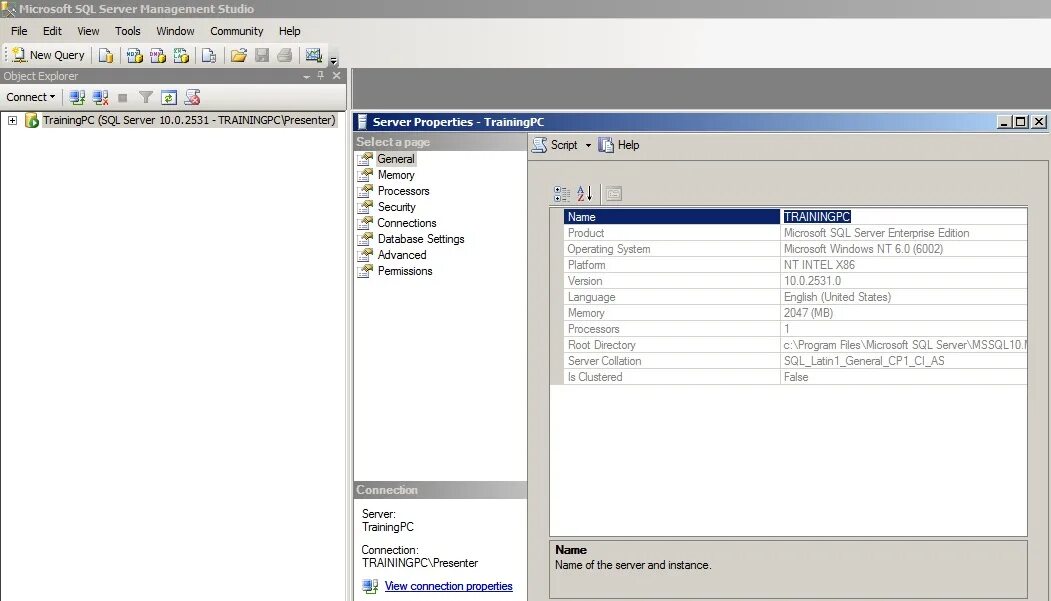The image size is (1051, 601).
Task: Select the Is Clustered property row
Action: pos(796,377)
